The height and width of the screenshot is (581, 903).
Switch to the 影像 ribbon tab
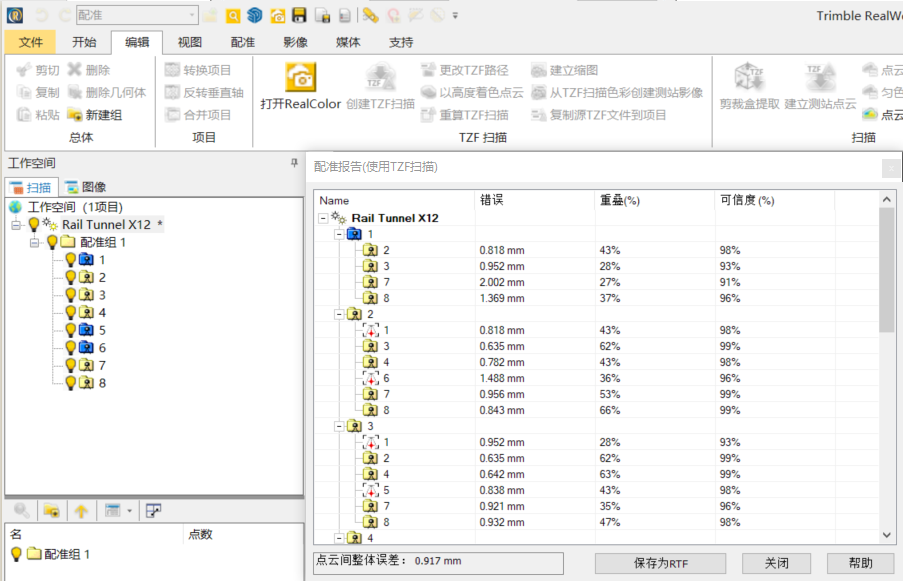click(295, 42)
